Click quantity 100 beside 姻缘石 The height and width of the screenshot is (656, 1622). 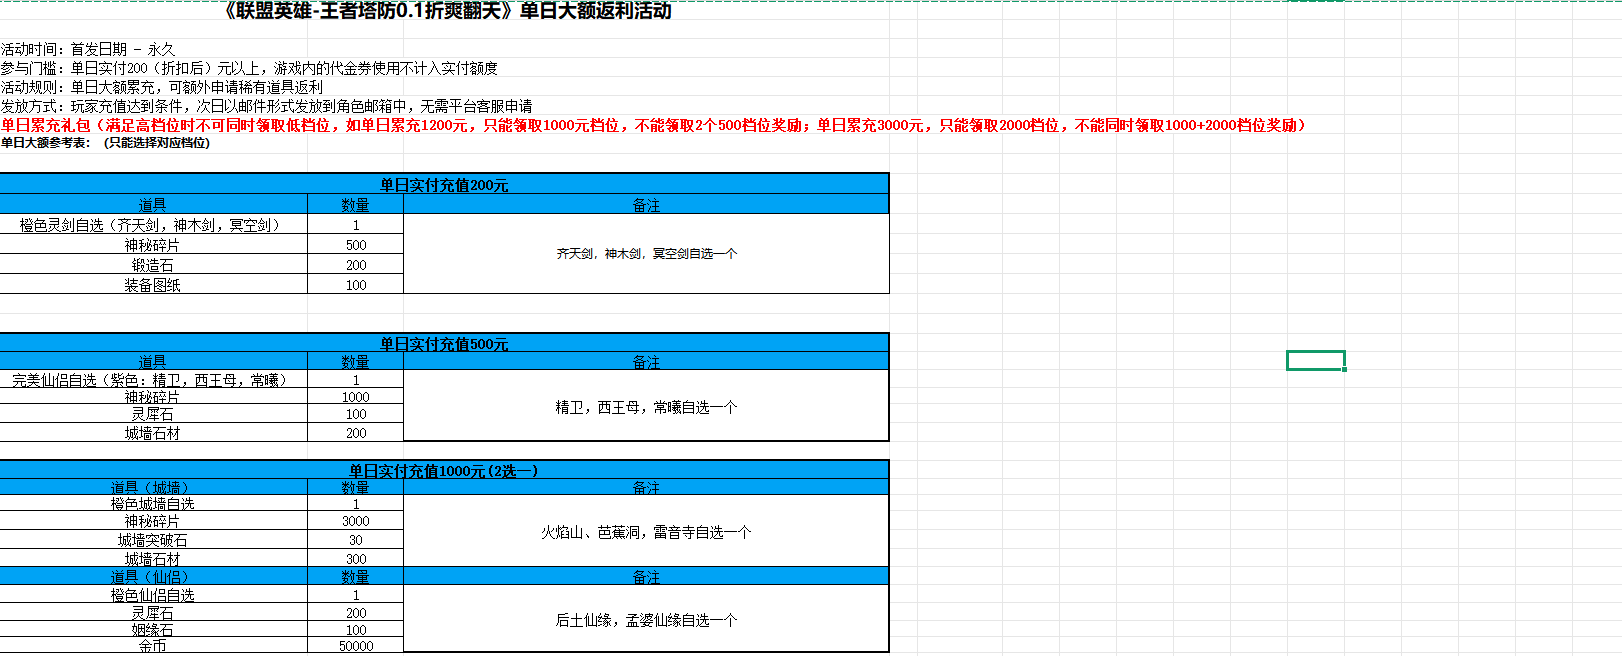pyautogui.click(x=356, y=630)
